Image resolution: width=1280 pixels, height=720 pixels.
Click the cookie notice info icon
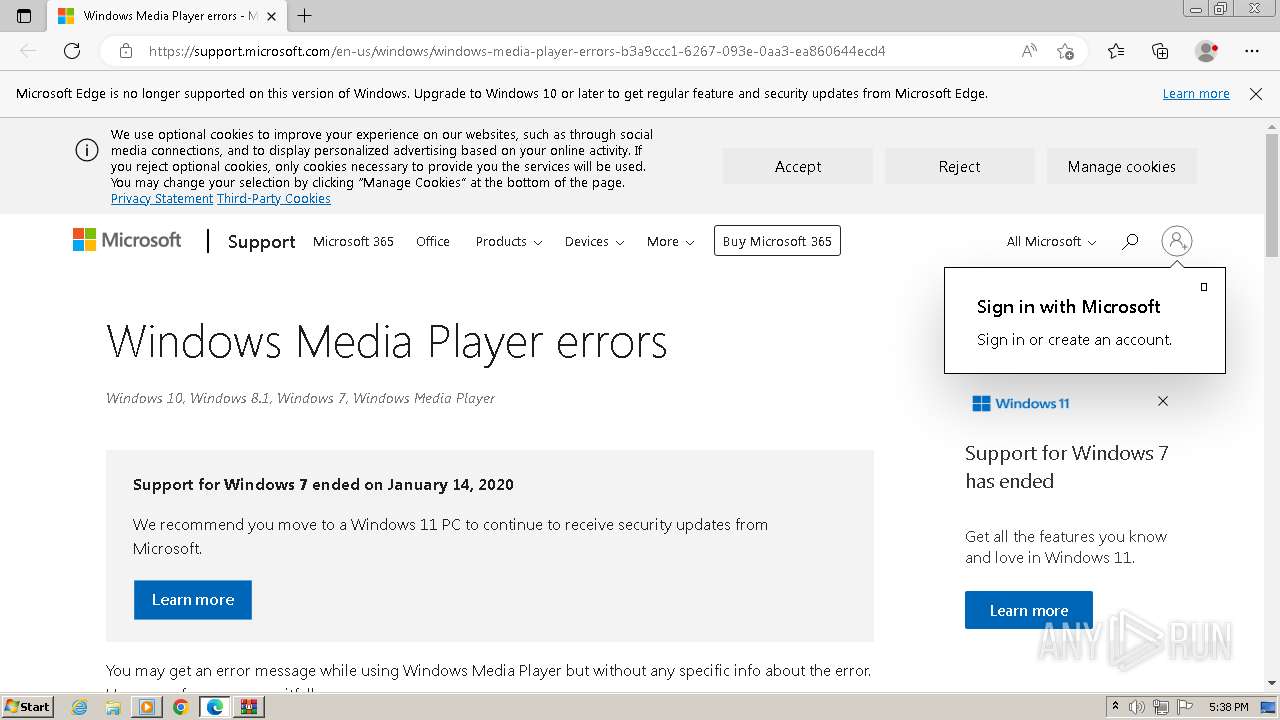[x=87, y=150]
